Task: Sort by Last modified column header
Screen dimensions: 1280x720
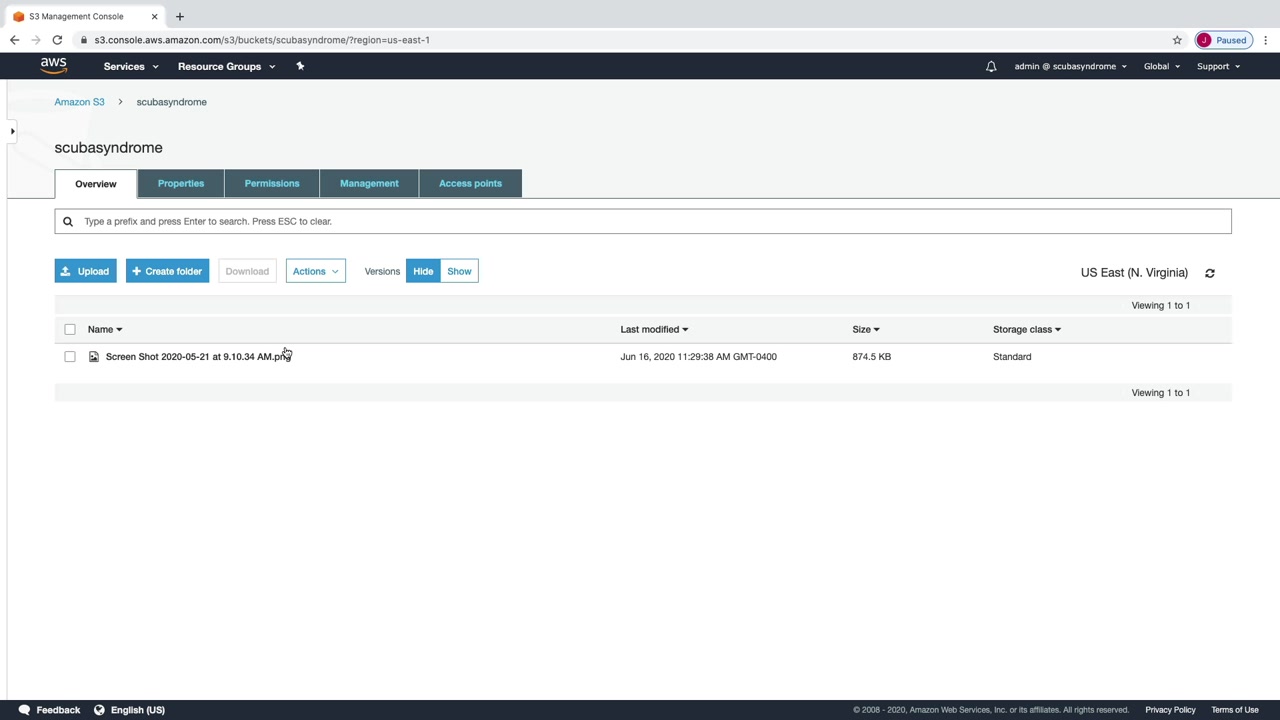Action: pyautogui.click(x=654, y=329)
